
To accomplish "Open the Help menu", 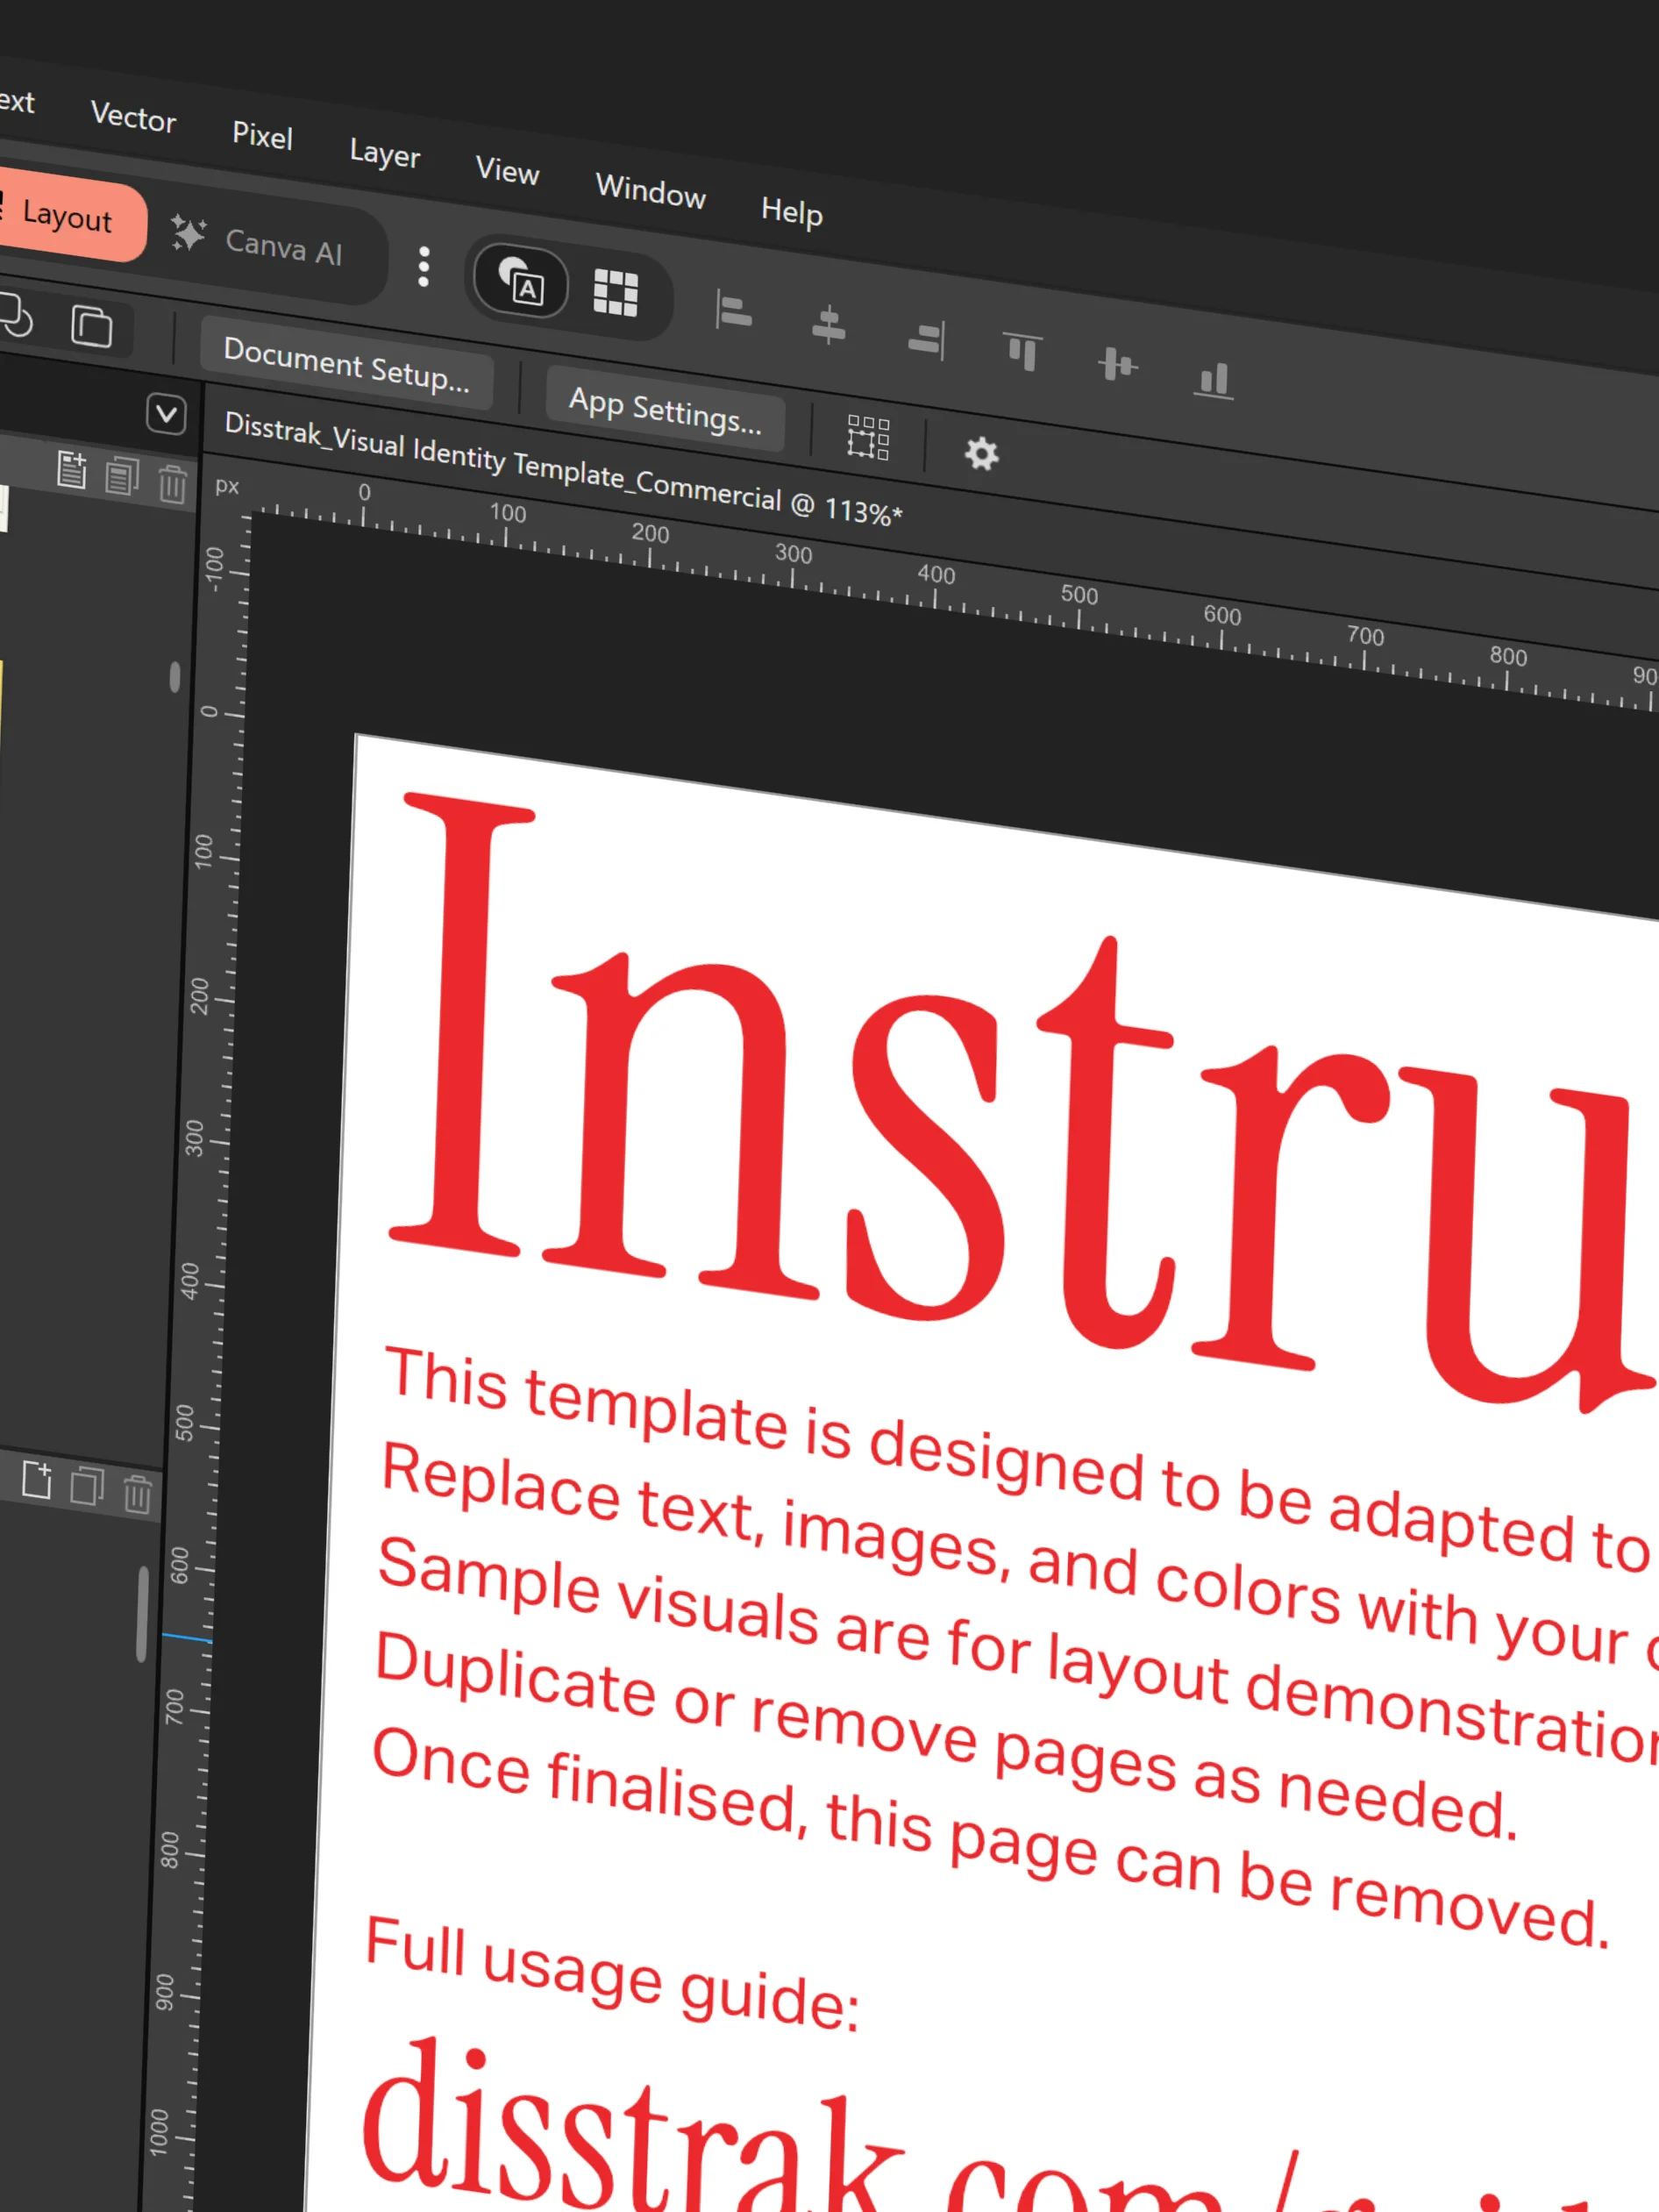I will coord(791,211).
